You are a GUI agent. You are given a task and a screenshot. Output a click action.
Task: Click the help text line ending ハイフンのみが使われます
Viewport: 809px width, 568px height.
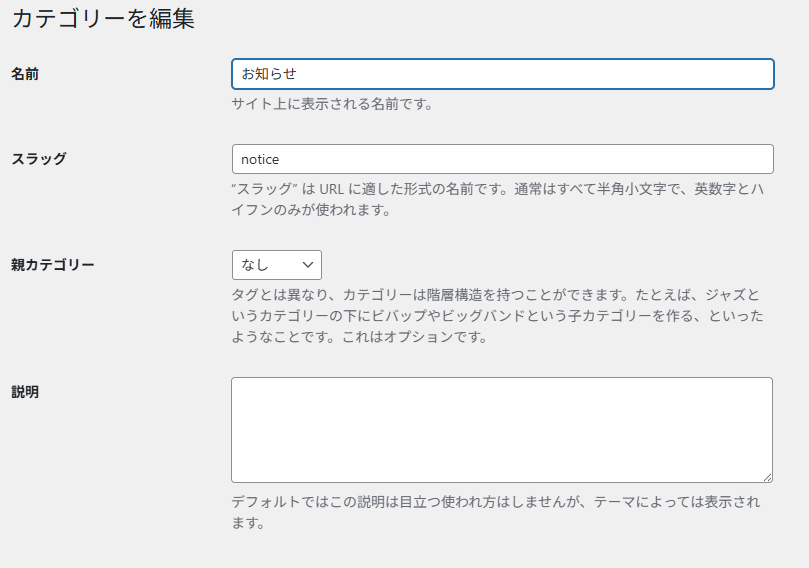pyautogui.click(x=311, y=210)
